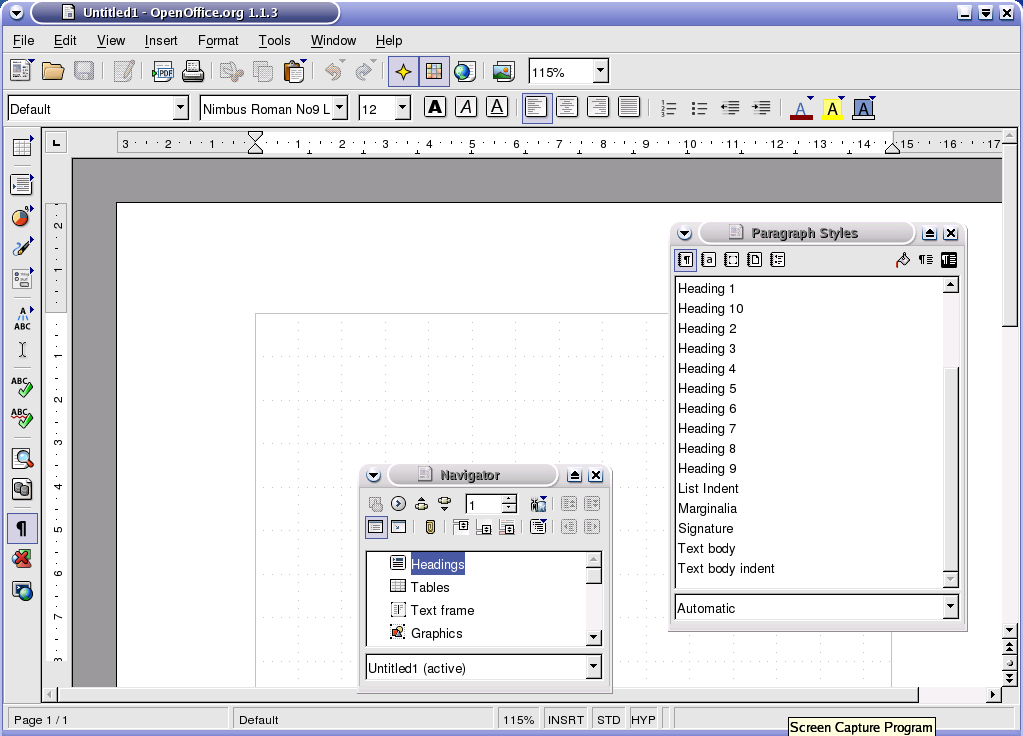
Task: Click the Underline A button
Action: [x=497, y=107]
